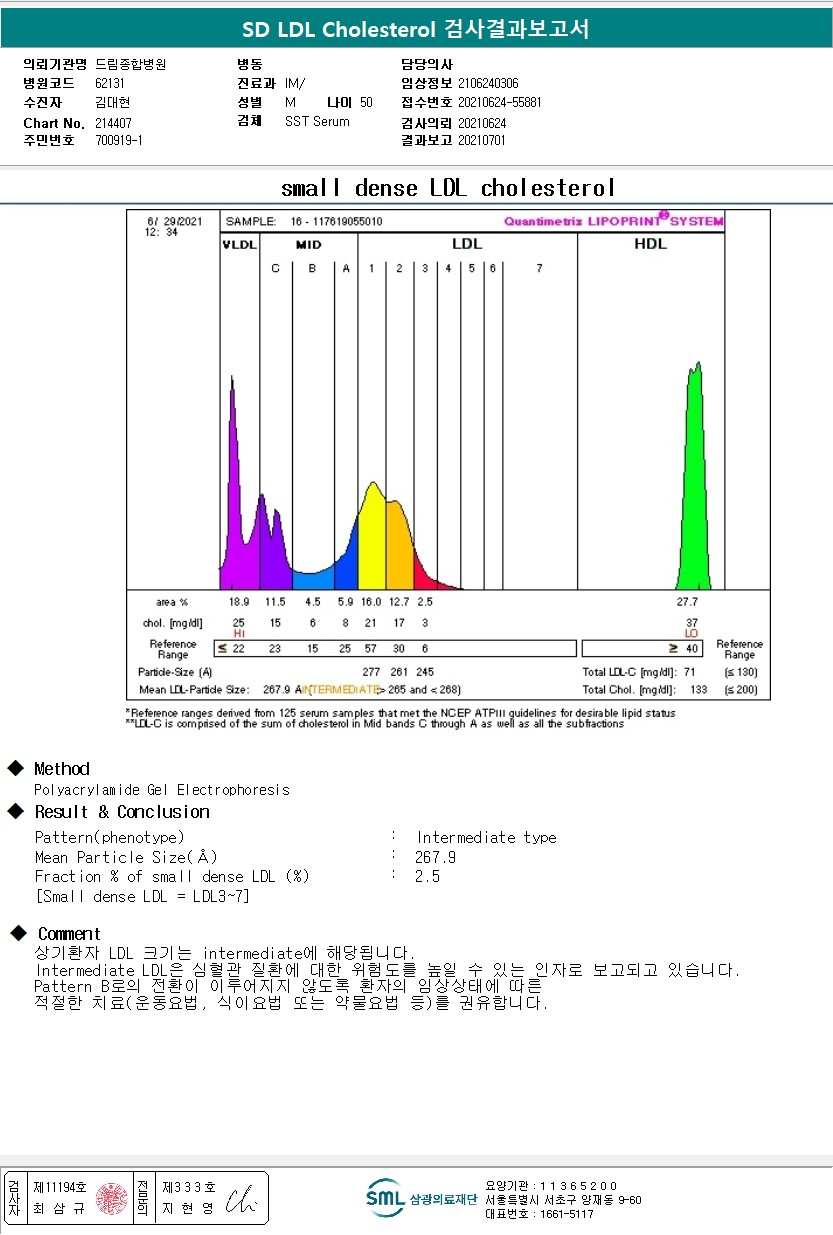The image size is (833, 1235).
Task: Click the handwritten signature in the footer
Action: (x=241, y=1199)
